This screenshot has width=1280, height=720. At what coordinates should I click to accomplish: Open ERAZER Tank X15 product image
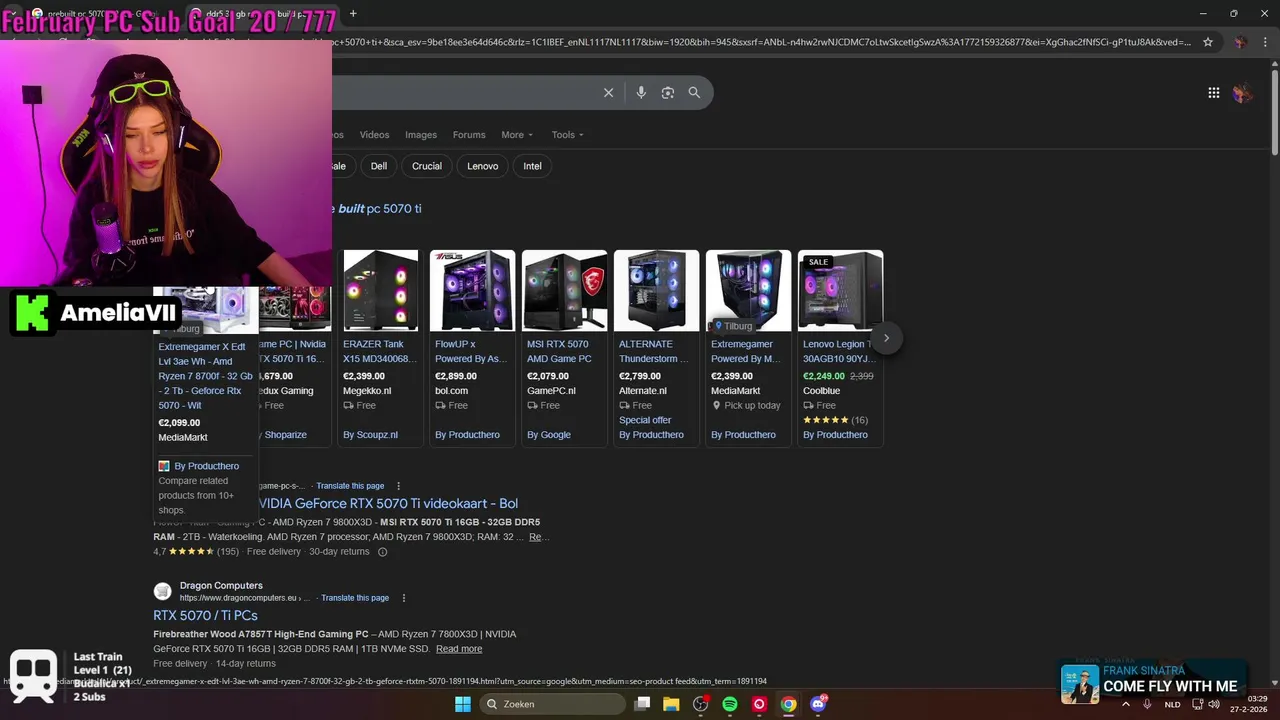pyautogui.click(x=380, y=291)
